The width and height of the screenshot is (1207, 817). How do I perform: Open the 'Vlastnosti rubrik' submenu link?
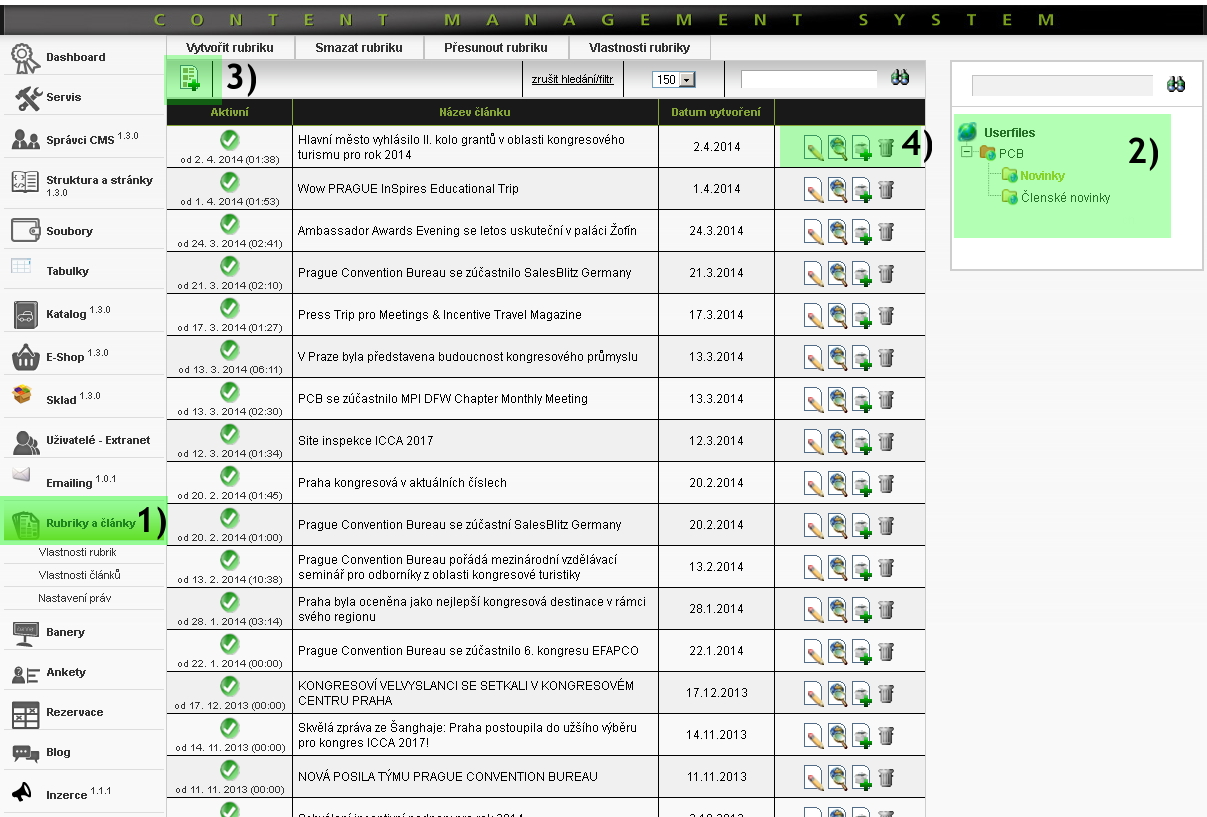[77, 552]
